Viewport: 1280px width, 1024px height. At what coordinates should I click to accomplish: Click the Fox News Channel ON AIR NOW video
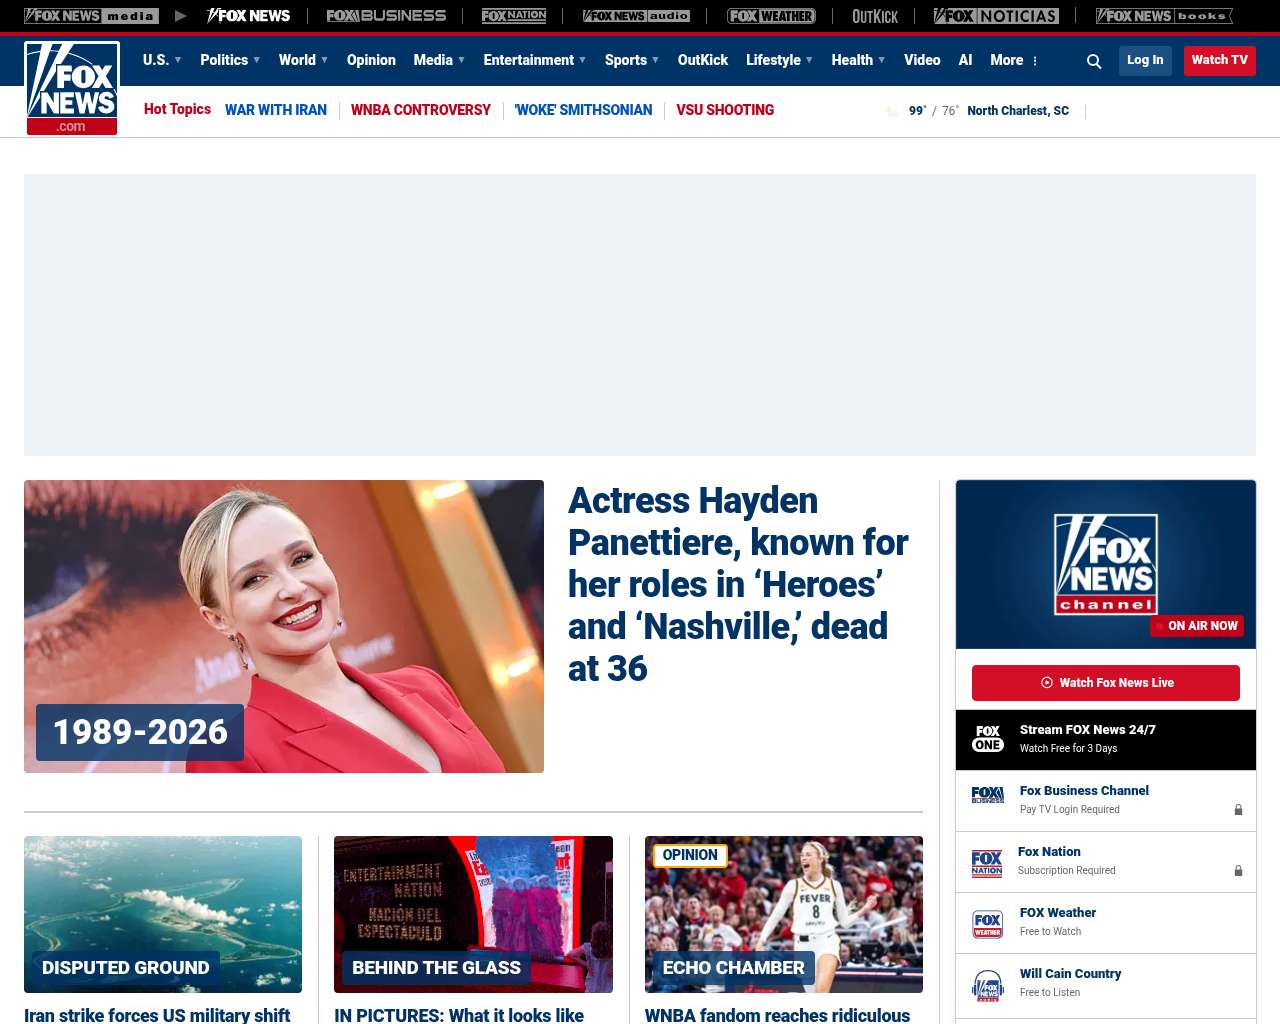(x=1106, y=564)
